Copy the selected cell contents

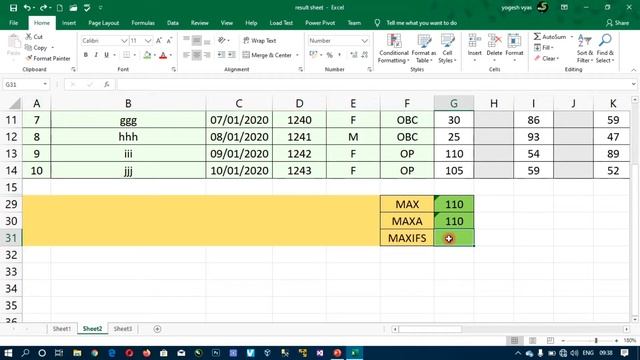pos(37,48)
